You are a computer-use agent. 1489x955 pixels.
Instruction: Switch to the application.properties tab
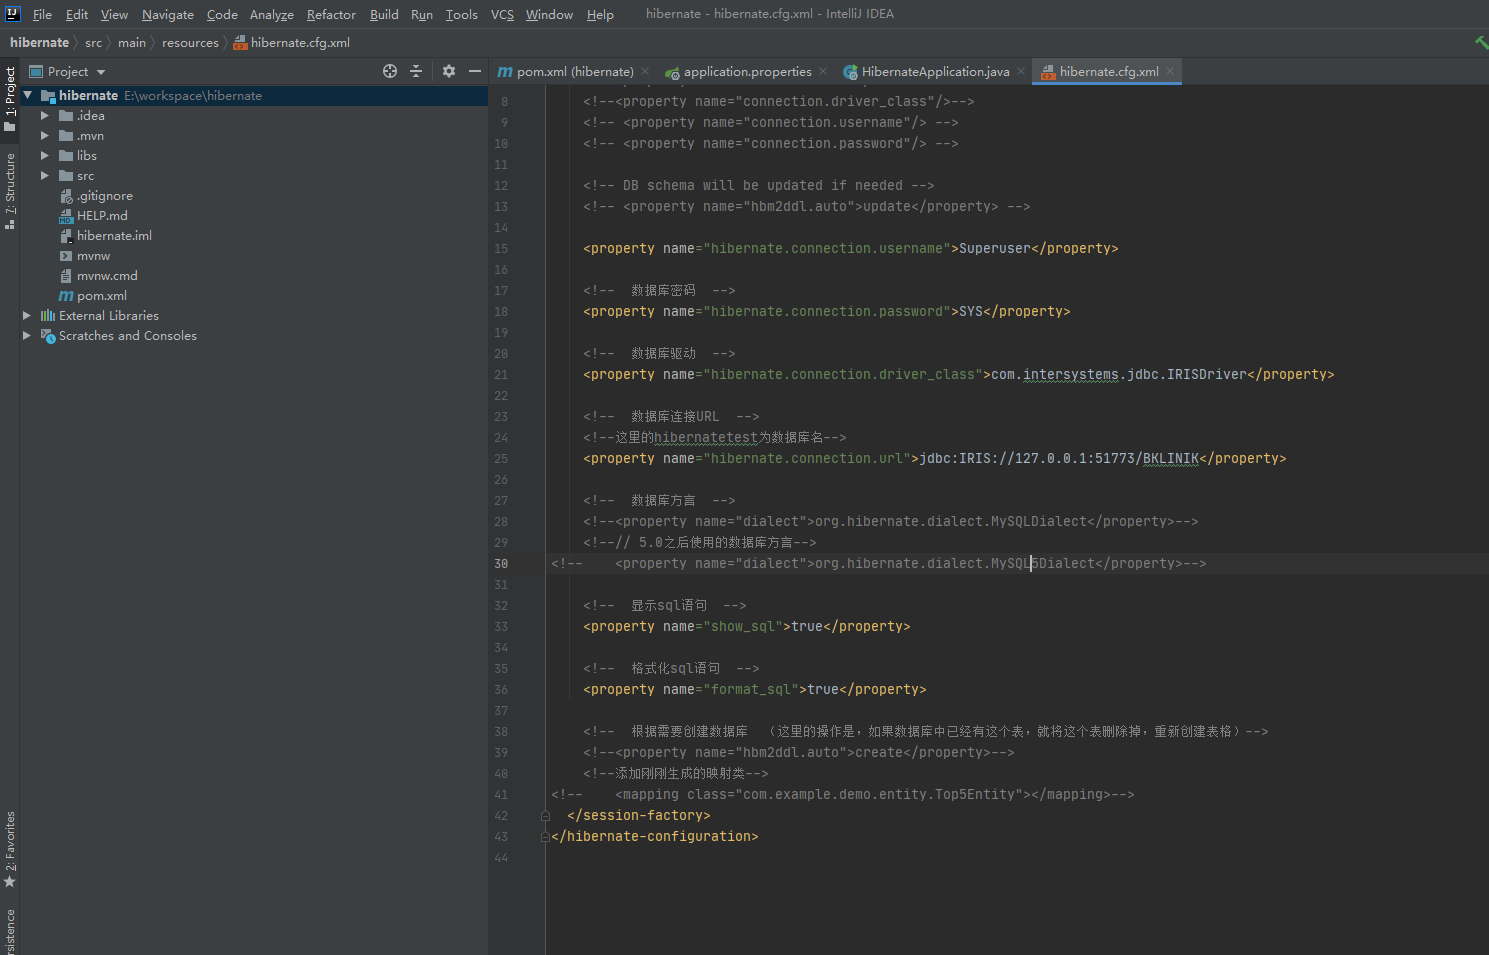(x=746, y=72)
